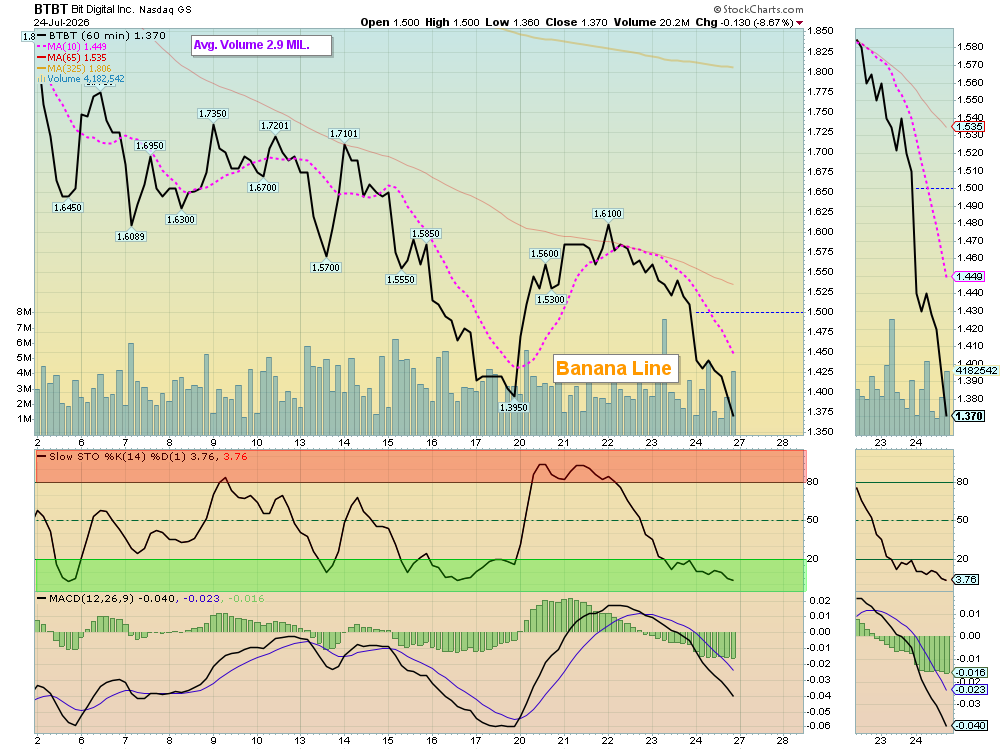
Task: Click the green -0.016 MACD histogram tag
Action: coord(969,672)
